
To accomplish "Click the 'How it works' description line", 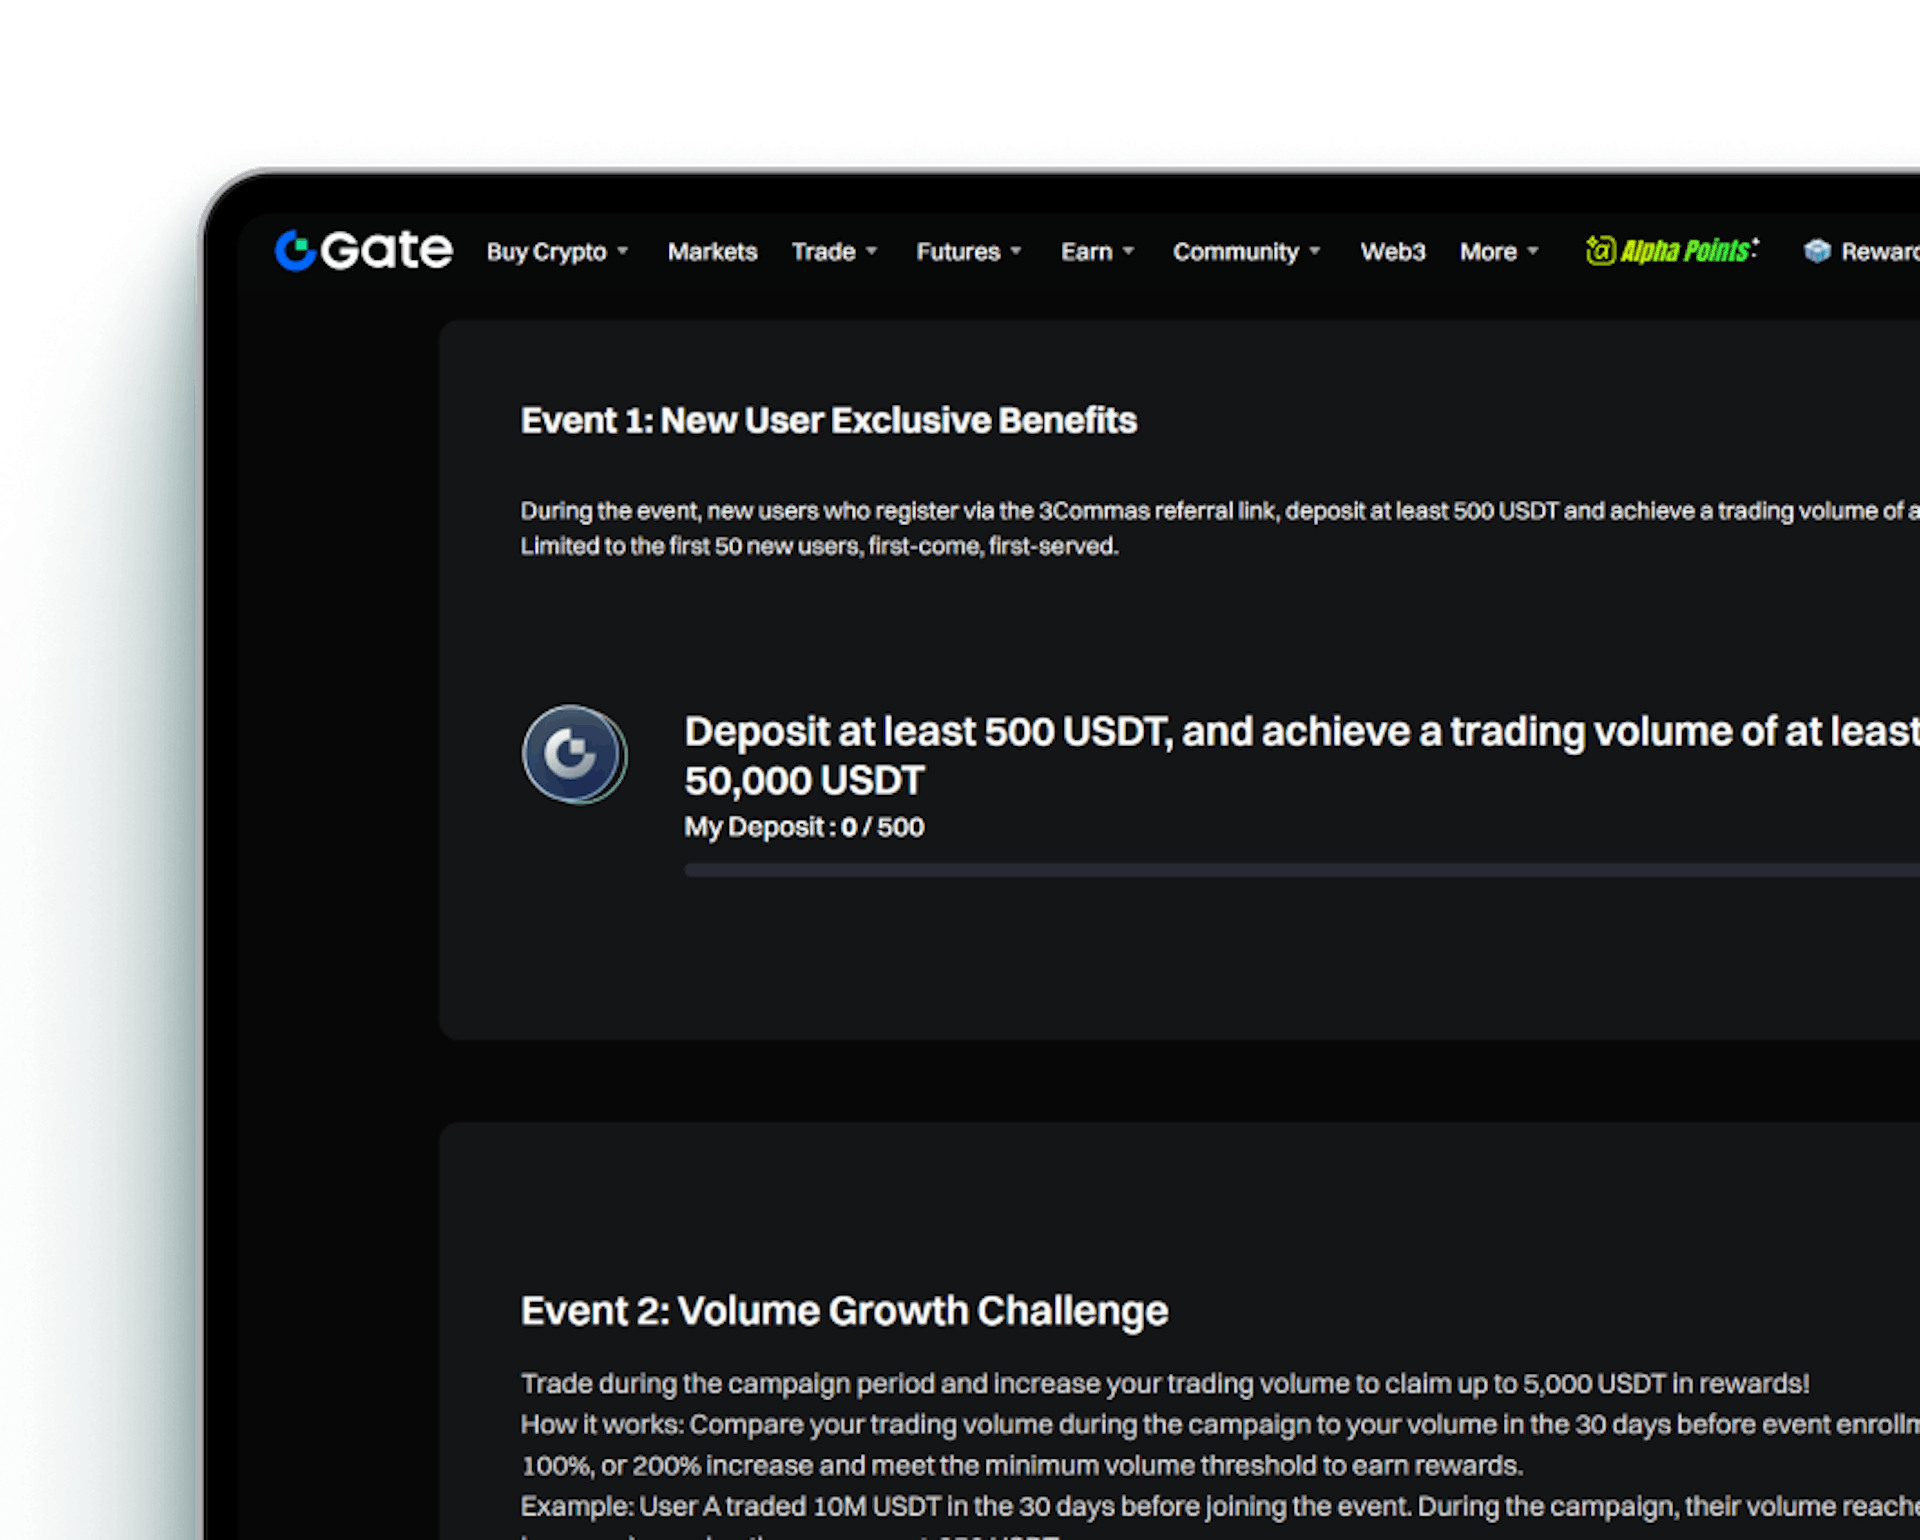I will point(1220,1425).
